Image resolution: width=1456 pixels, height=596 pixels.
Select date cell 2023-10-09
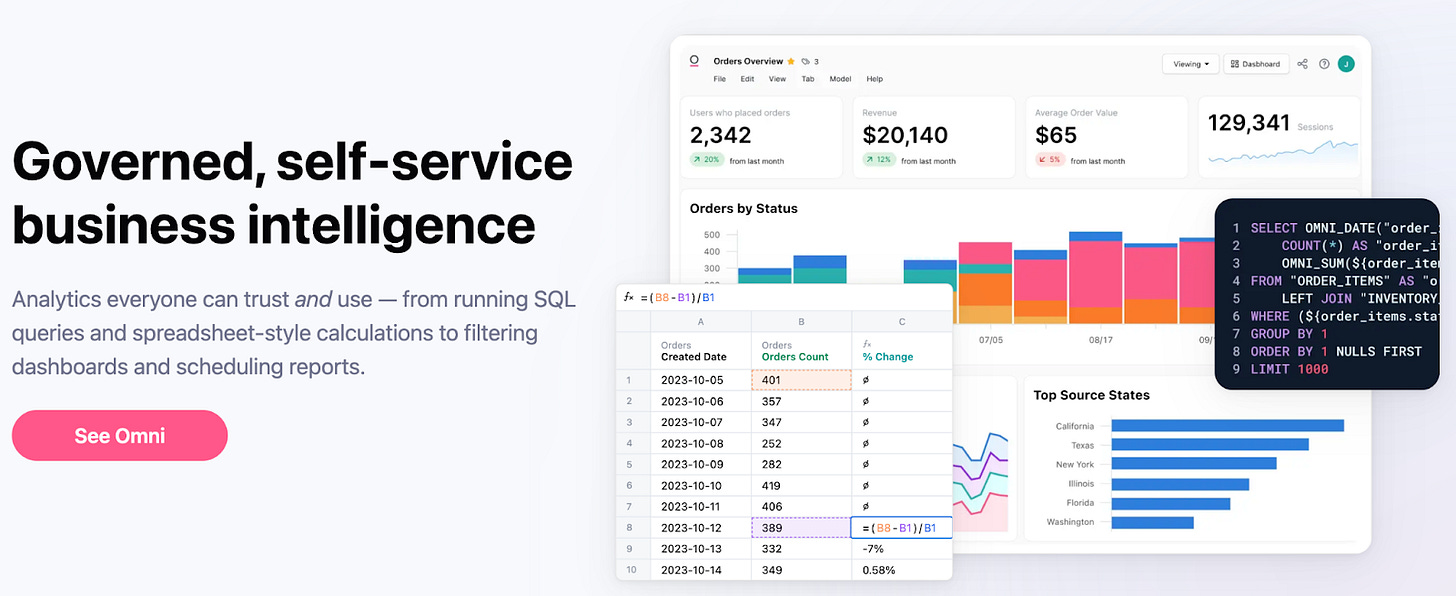coord(700,464)
